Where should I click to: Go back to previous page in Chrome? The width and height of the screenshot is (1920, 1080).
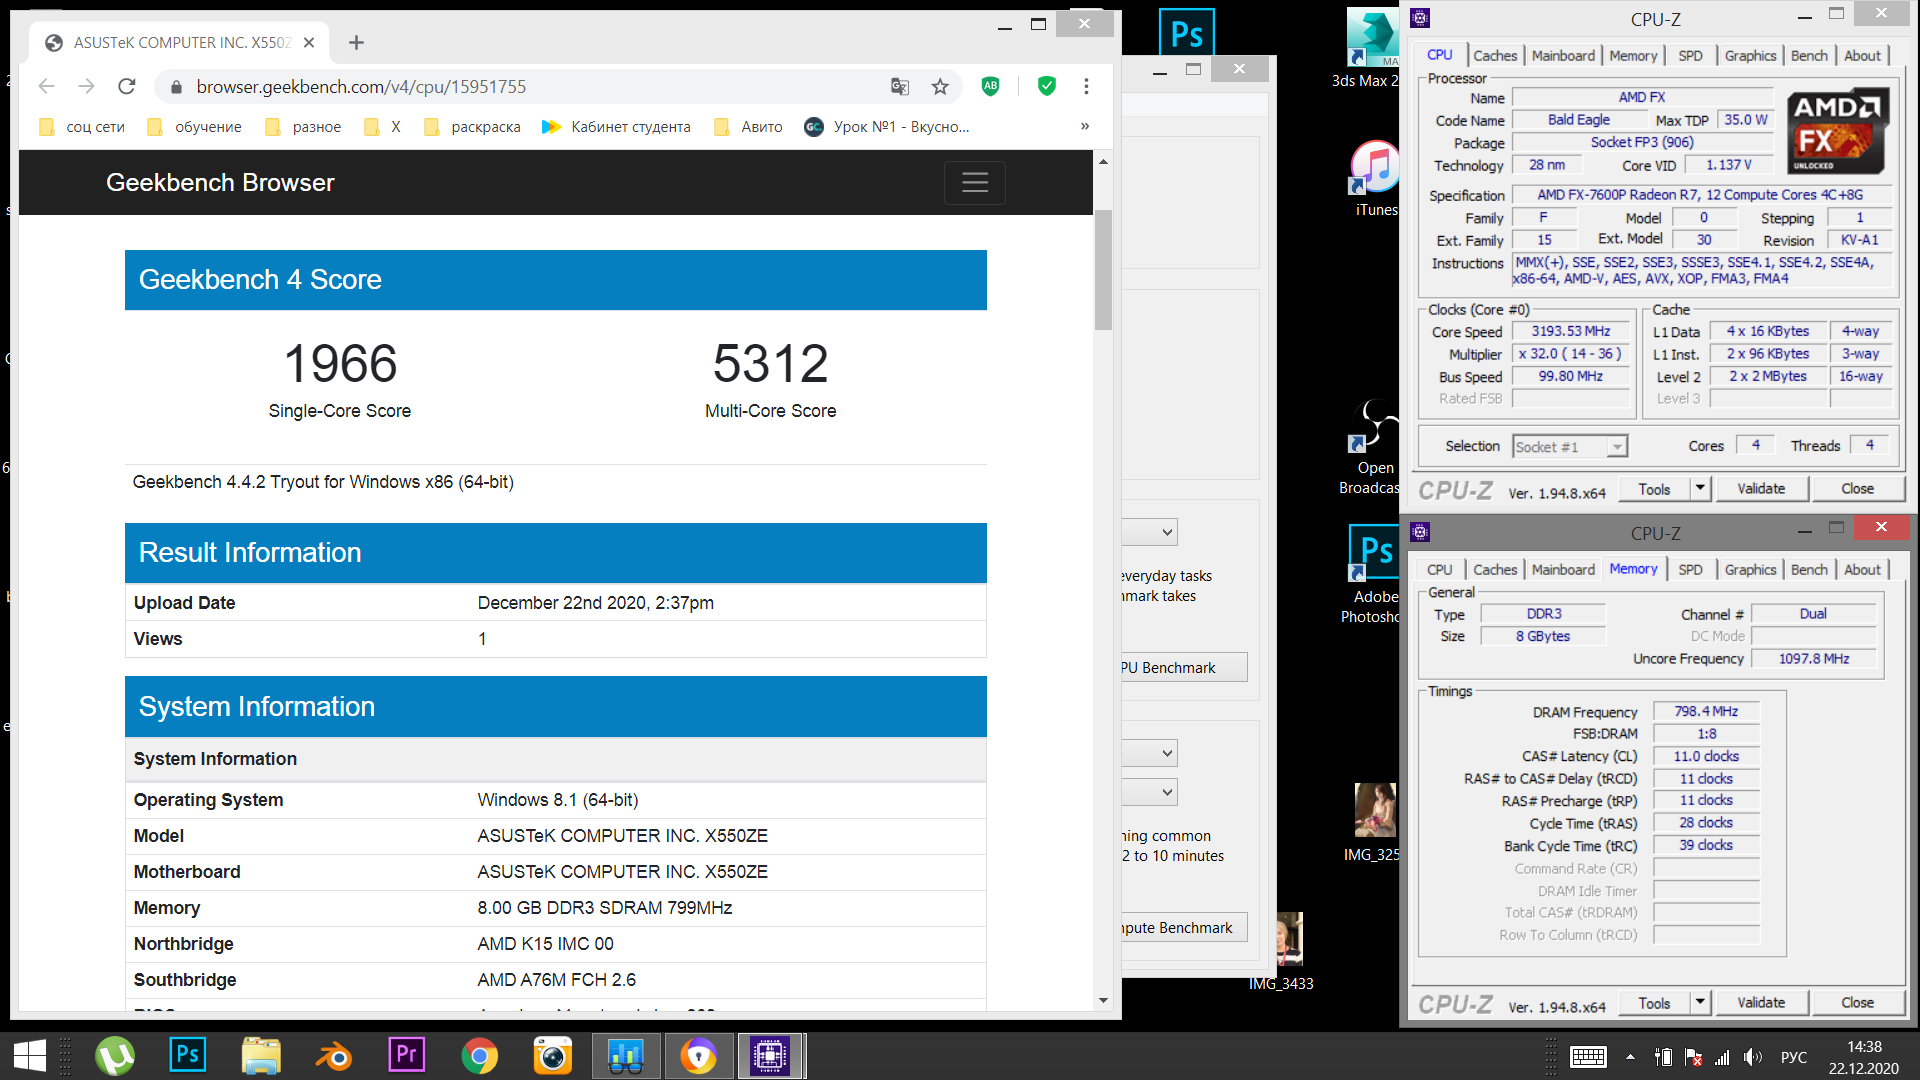46,87
